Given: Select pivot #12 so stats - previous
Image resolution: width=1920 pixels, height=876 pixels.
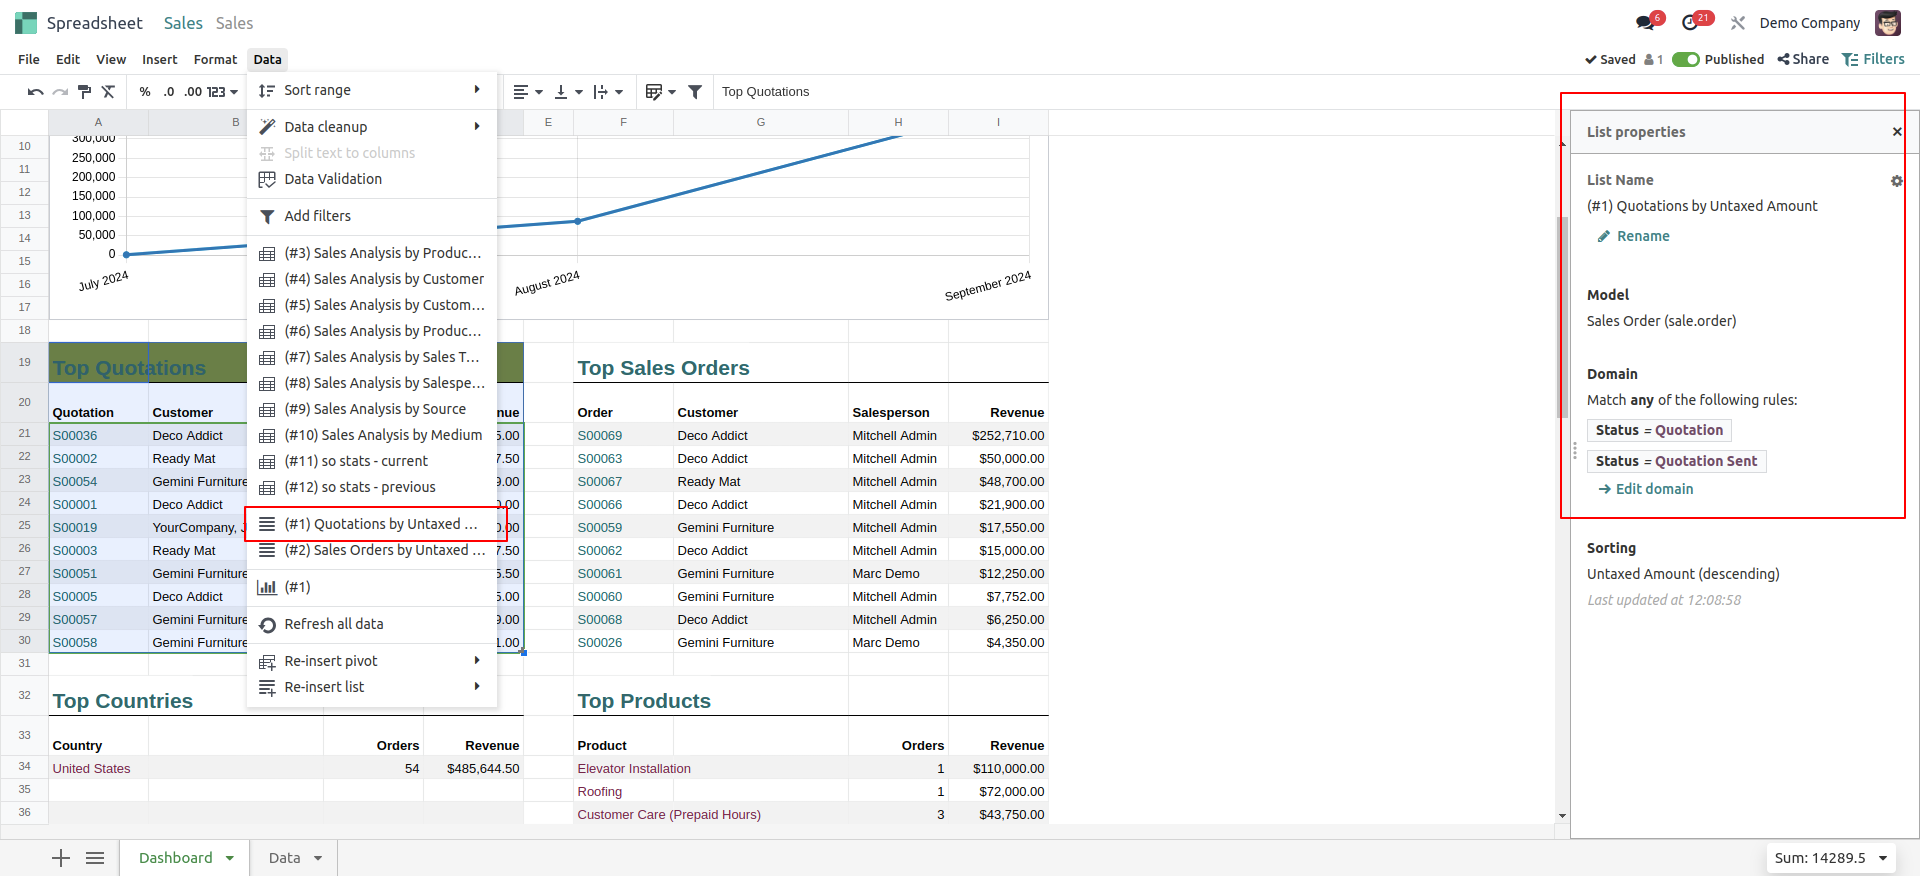Looking at the screenshot, I should point(371,487).
